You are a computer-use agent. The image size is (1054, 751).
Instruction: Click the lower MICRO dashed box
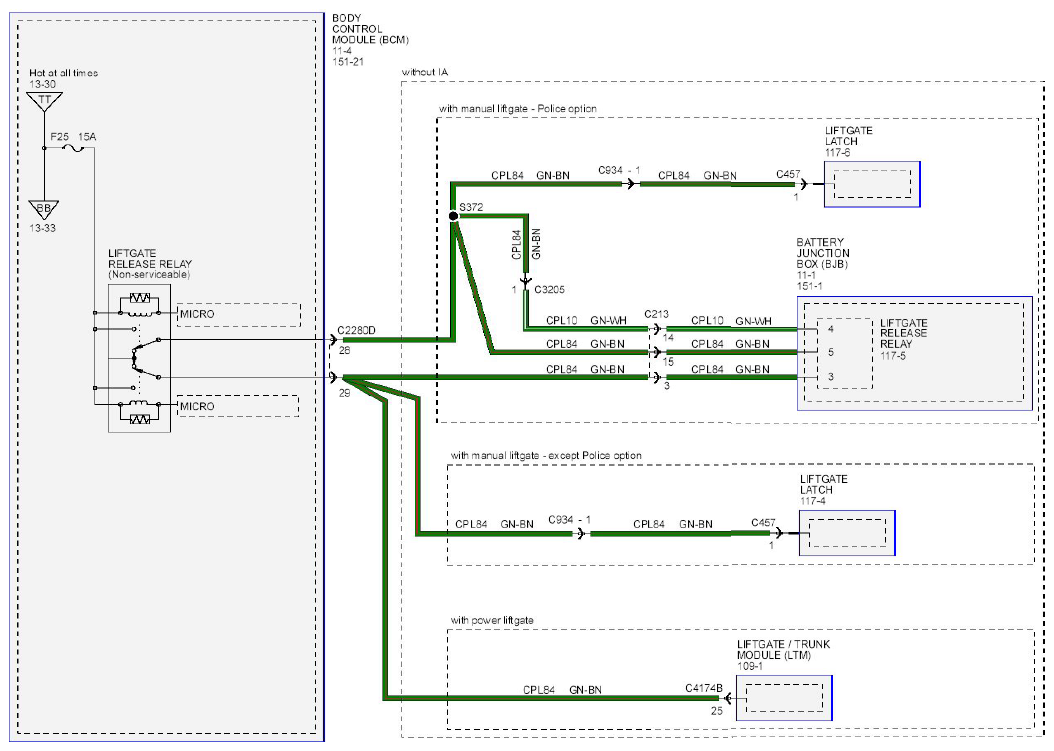(238, 406)
